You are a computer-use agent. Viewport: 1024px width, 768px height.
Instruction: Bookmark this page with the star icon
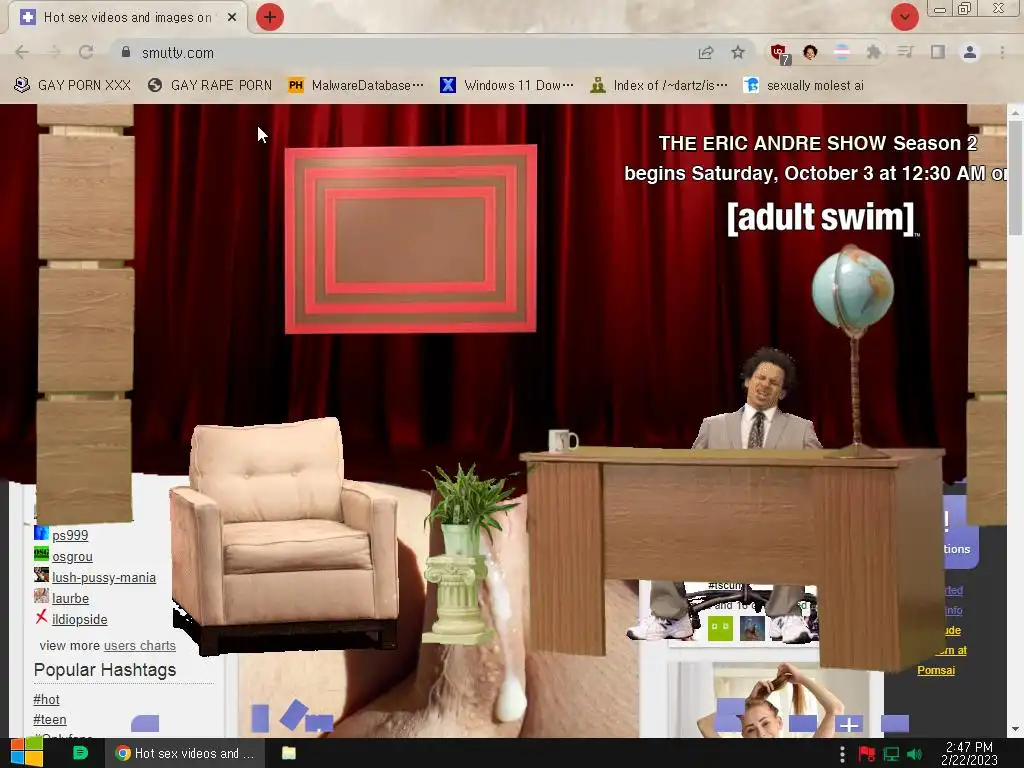[x=737, y=52]
